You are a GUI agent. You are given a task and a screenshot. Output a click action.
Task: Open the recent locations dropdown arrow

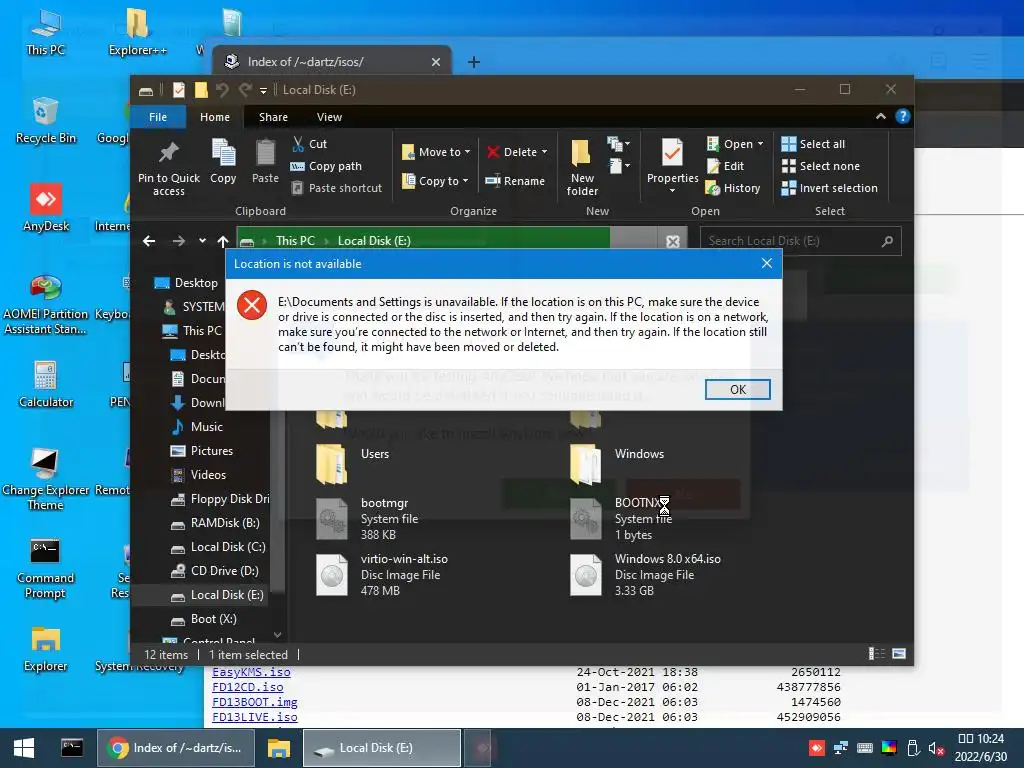pyautogui.click(x=202, y=241)
